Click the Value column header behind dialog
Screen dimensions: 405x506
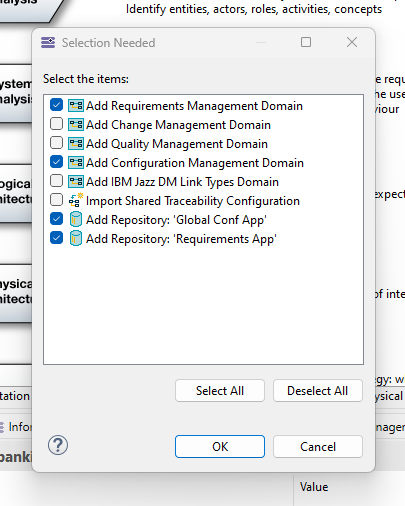click(x=314, y=487)
